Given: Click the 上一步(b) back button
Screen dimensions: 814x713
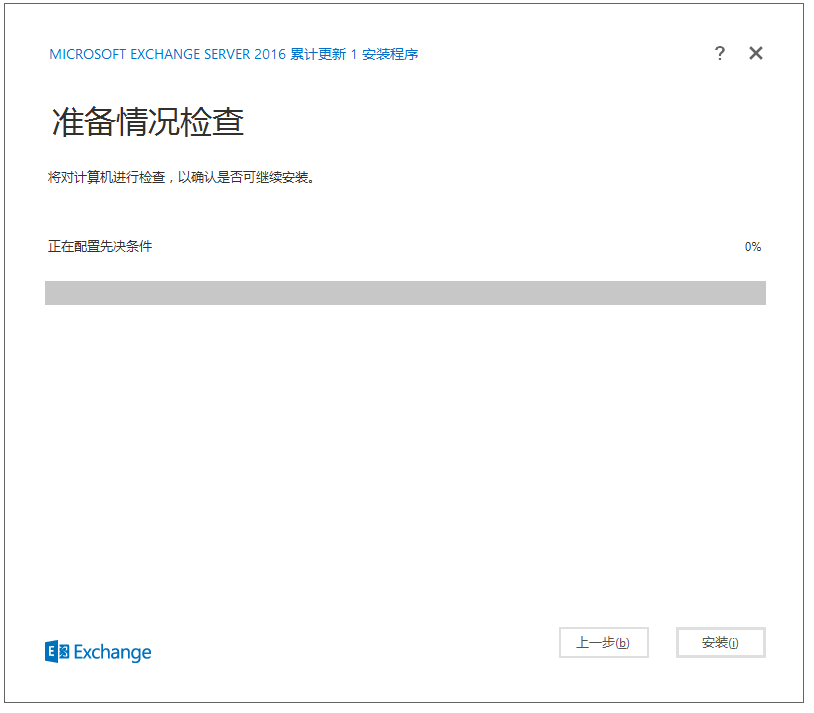Looking at the screenshot, I should tap(604, 642).
